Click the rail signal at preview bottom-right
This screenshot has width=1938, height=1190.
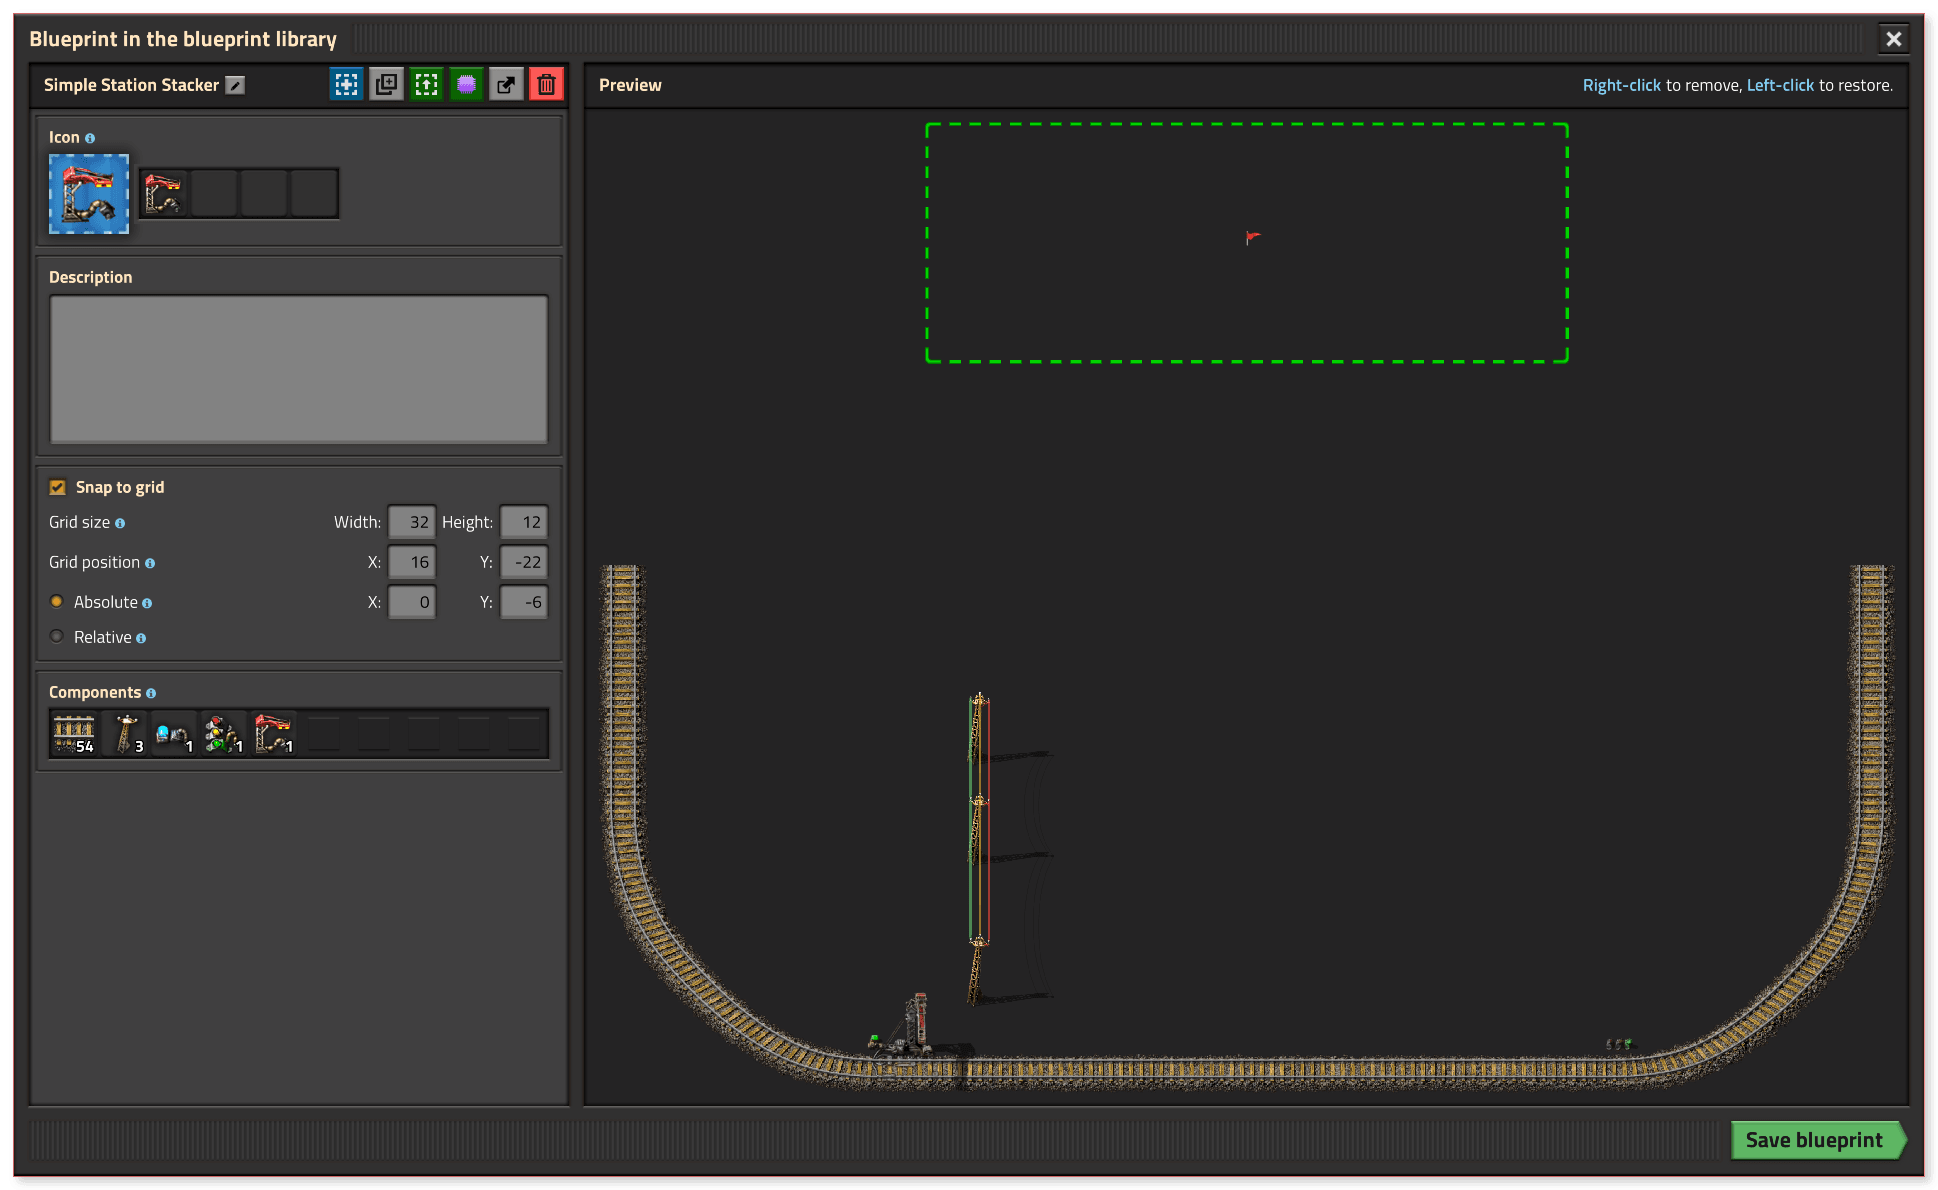(x=1619, y=1044)
